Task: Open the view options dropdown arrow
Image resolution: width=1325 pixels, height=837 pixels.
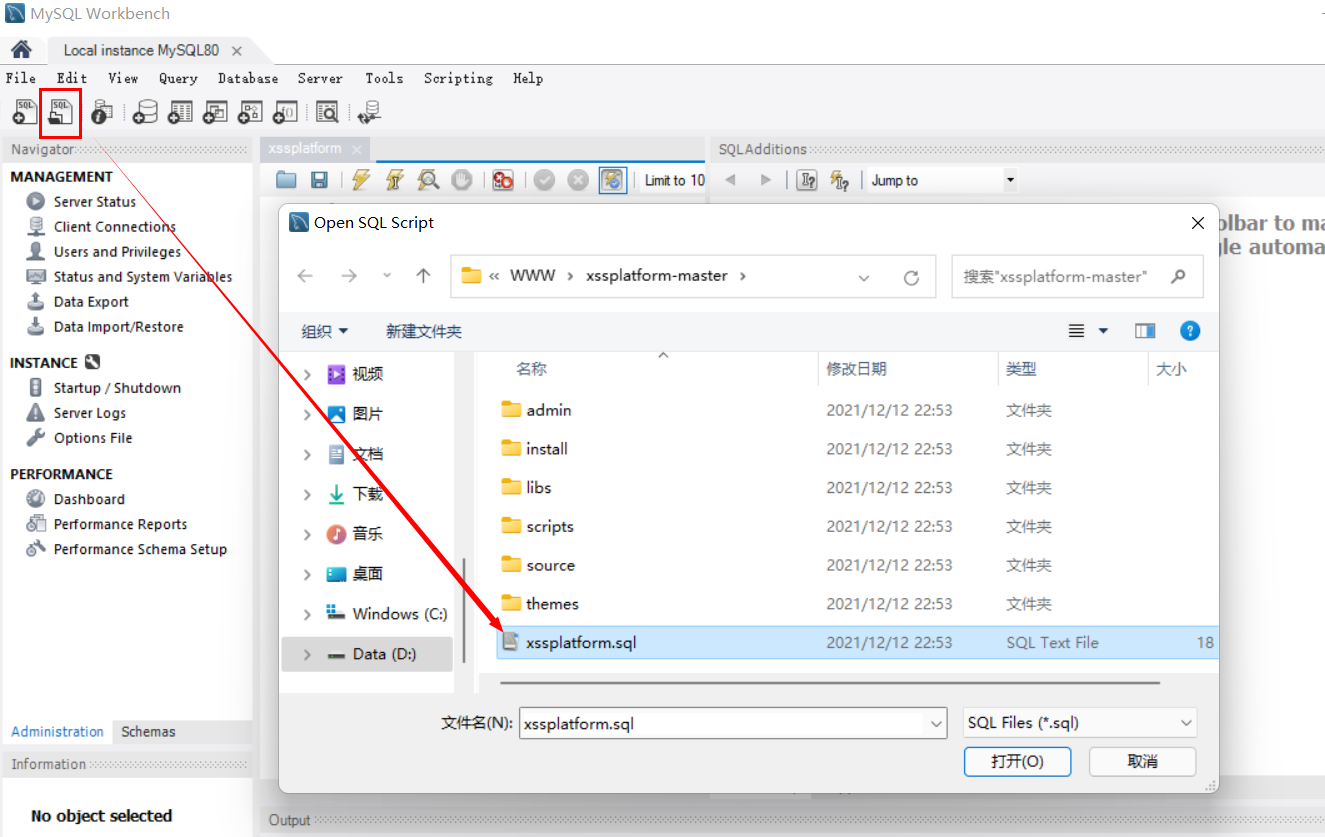Action: pyautogui.click(x=1104, y=331)
